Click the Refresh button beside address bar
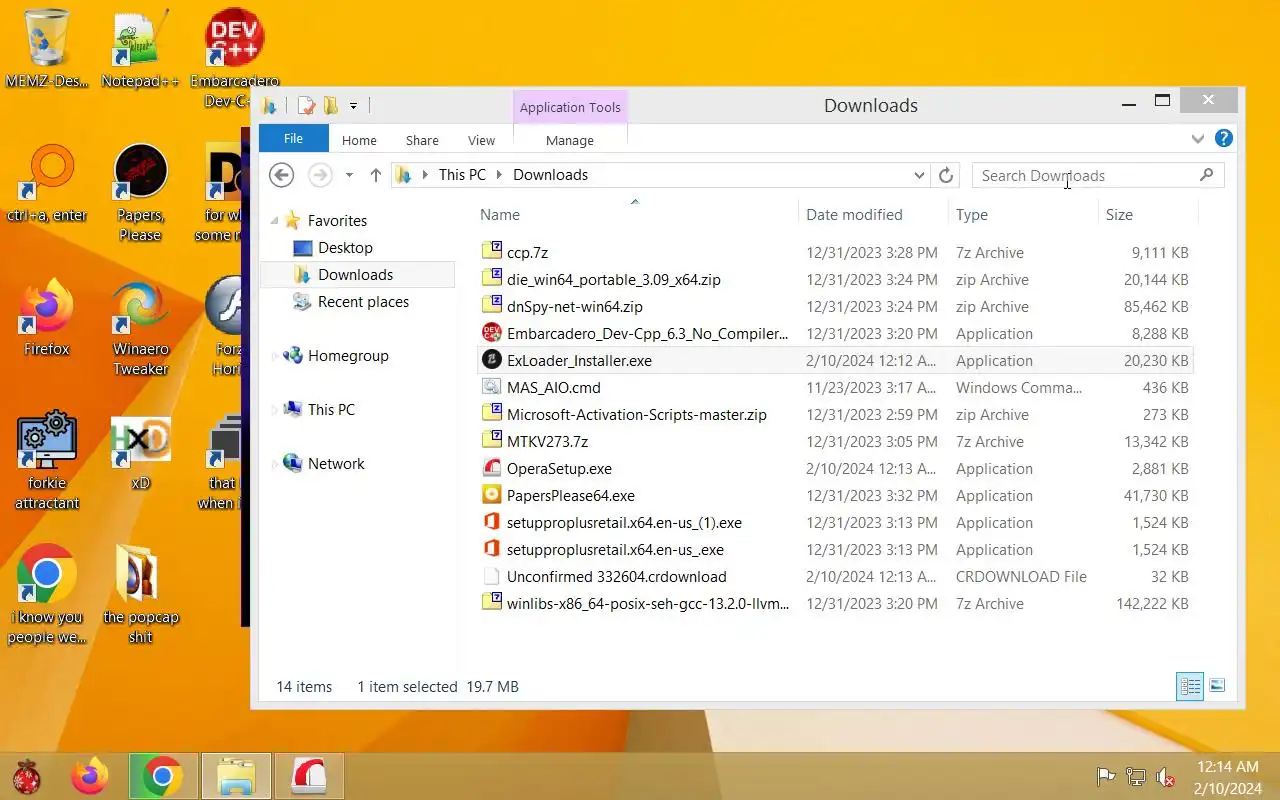Image resolution: width=1280 pixels, height=800 pixels. point(946,175)
